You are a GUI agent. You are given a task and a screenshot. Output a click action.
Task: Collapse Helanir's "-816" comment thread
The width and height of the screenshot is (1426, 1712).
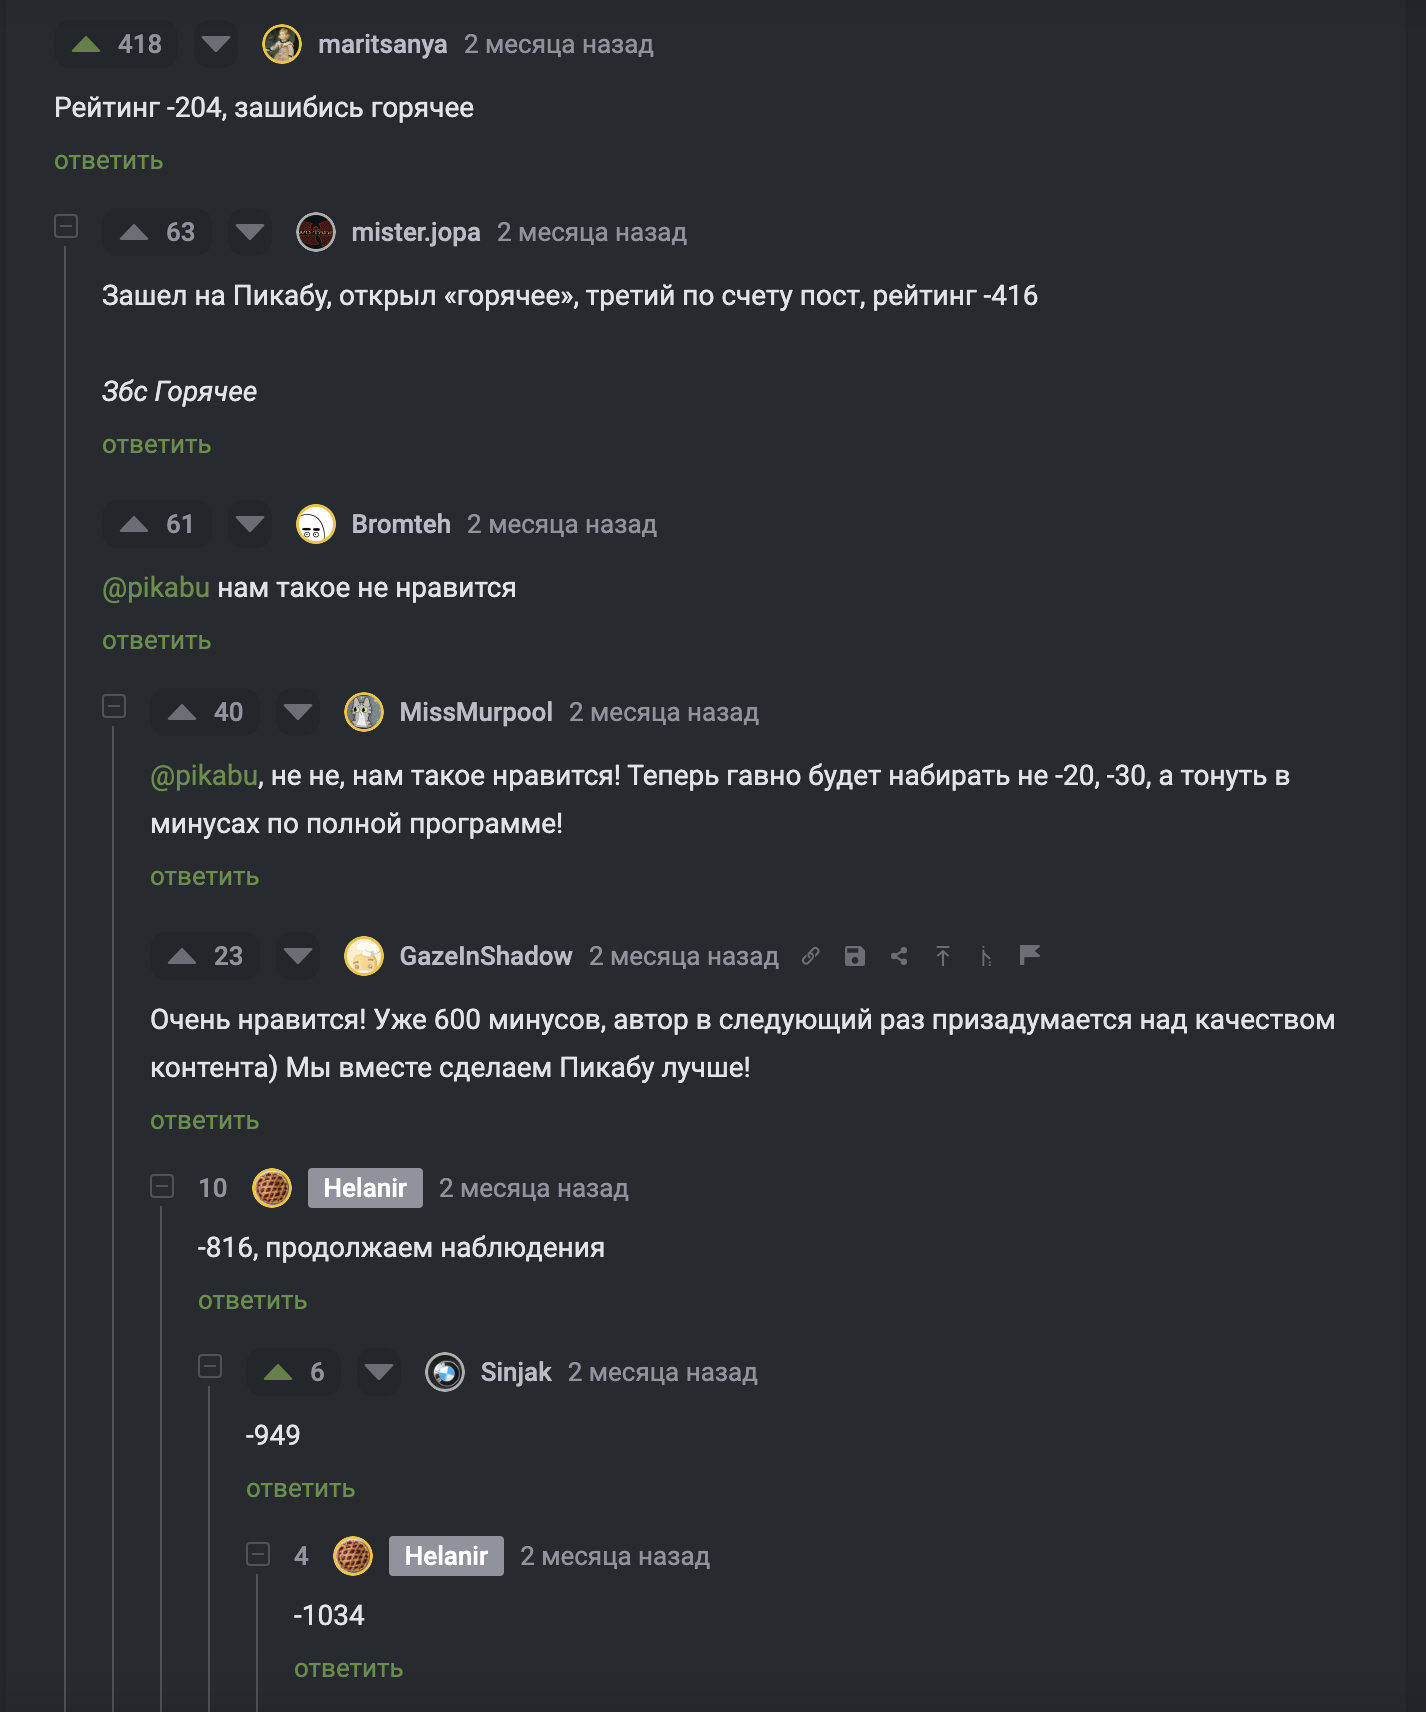coord(162,1186)
